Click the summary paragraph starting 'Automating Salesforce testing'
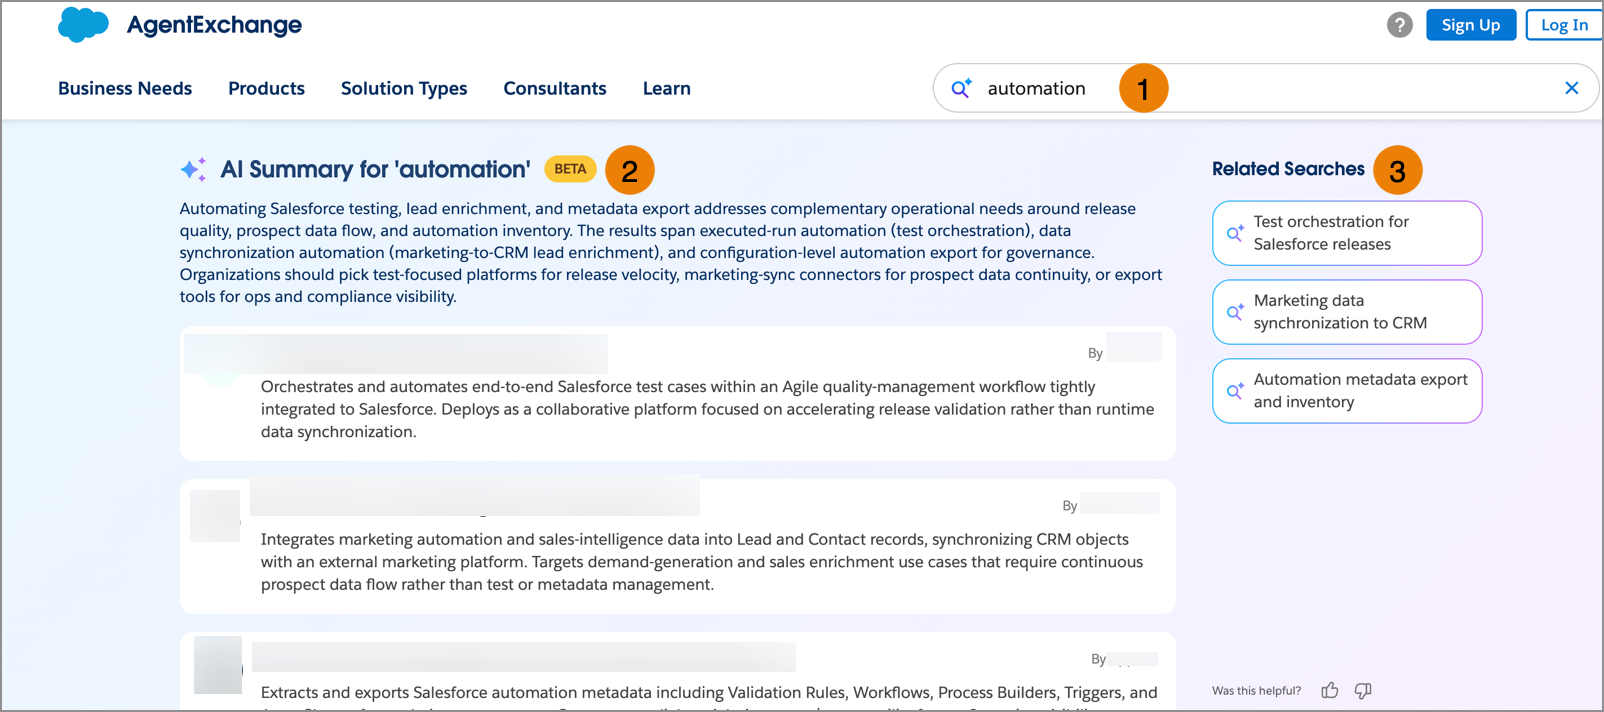Screen dimensions: 1604x712 point(671,252)
